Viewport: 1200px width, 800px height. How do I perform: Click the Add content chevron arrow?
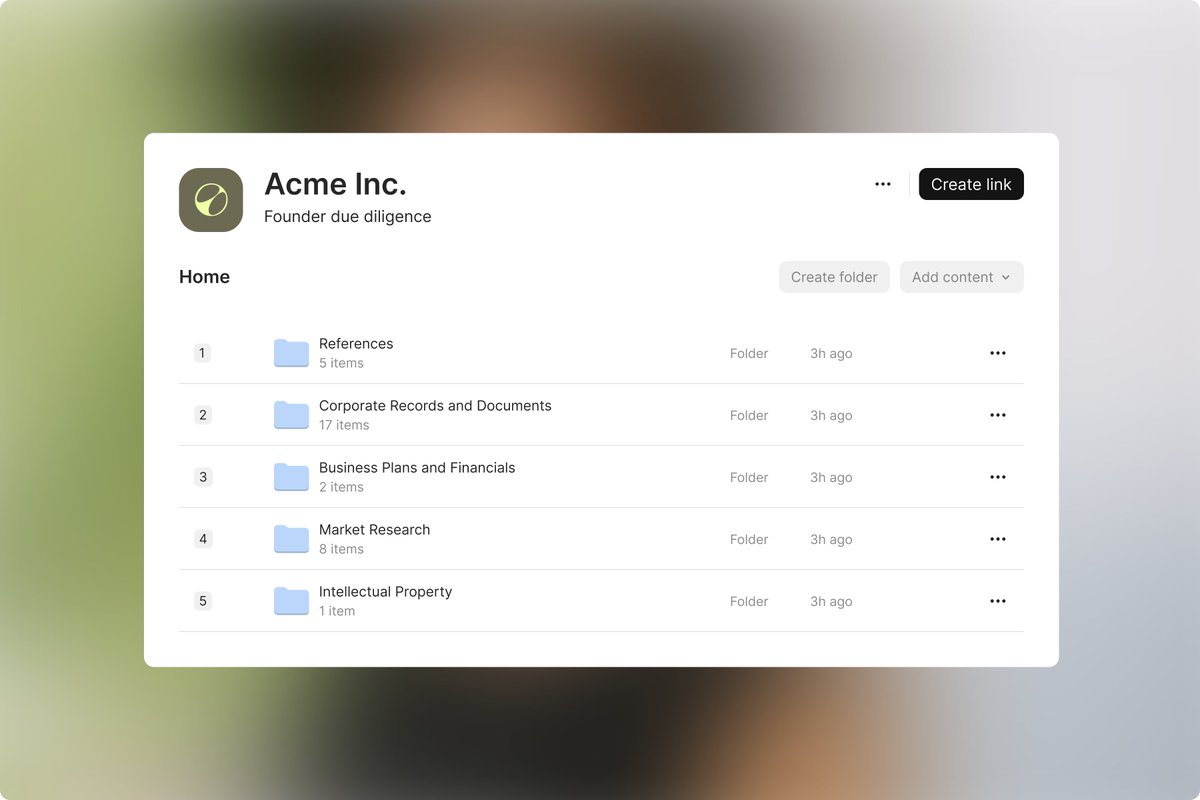1005,277
